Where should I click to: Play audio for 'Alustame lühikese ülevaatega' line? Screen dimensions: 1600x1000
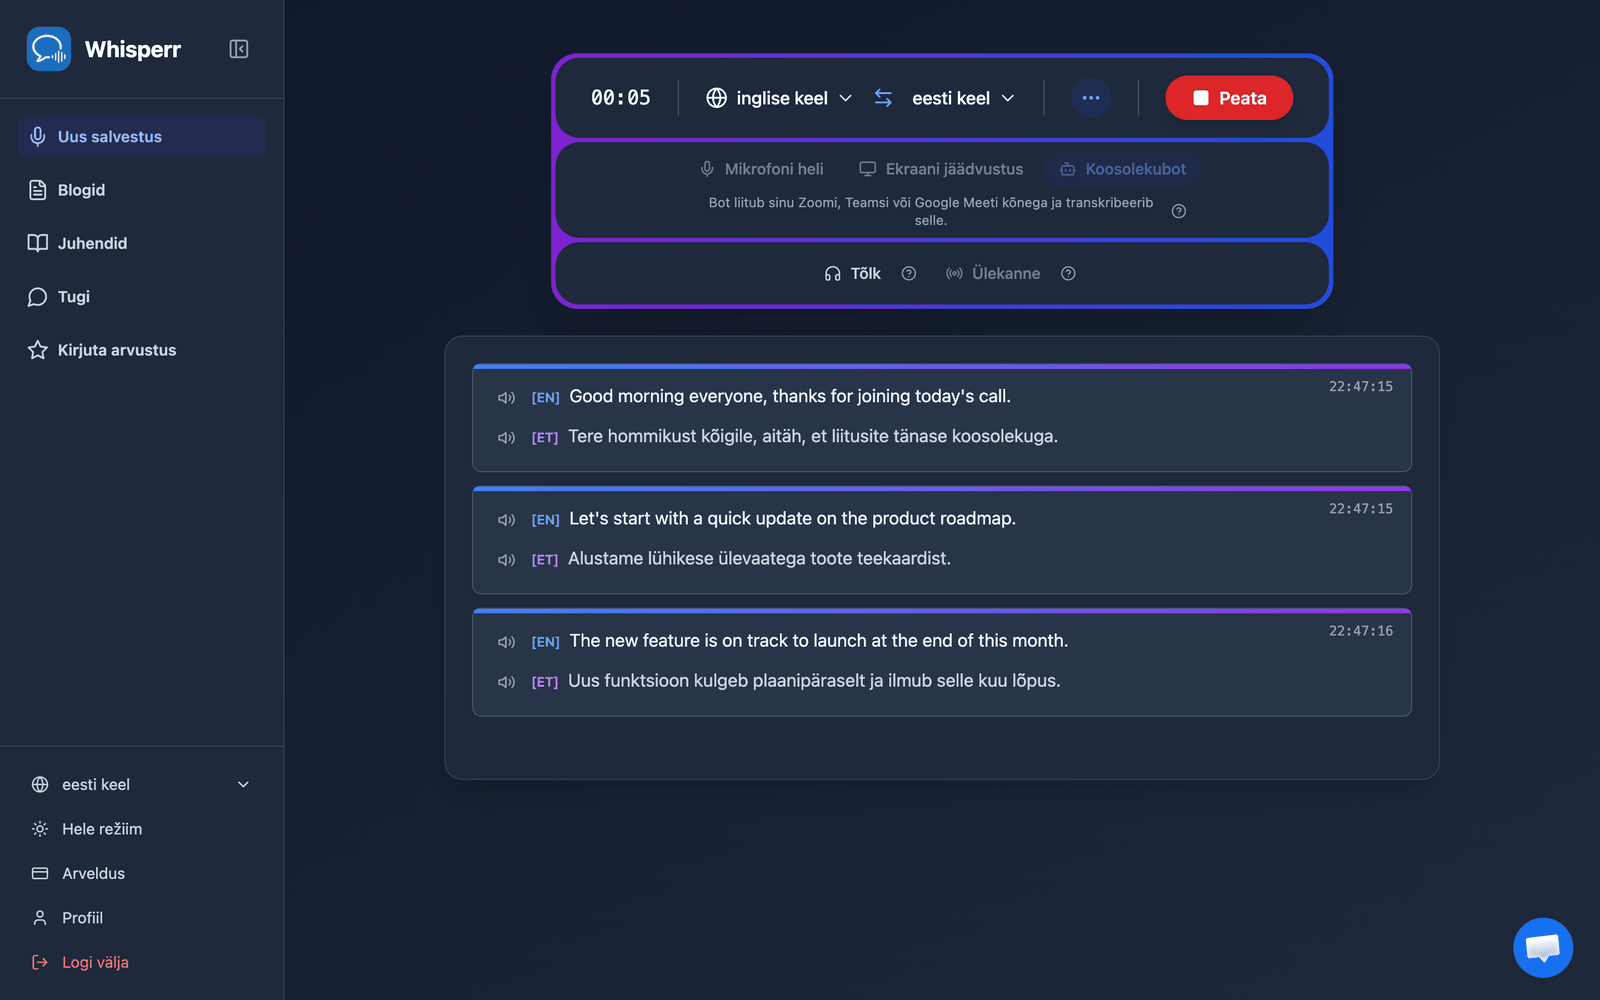pyautogui.click(x=507, y=560)
